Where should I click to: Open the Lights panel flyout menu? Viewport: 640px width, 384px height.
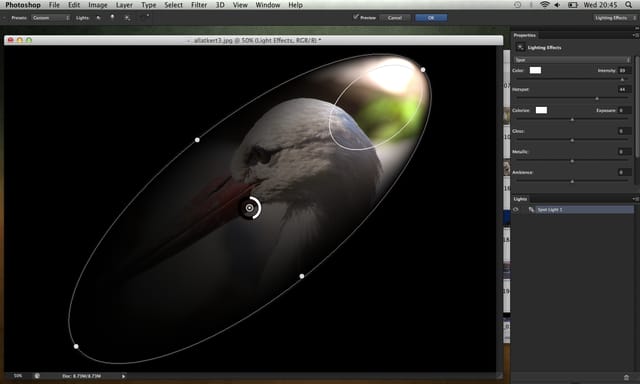click(635, 199)
